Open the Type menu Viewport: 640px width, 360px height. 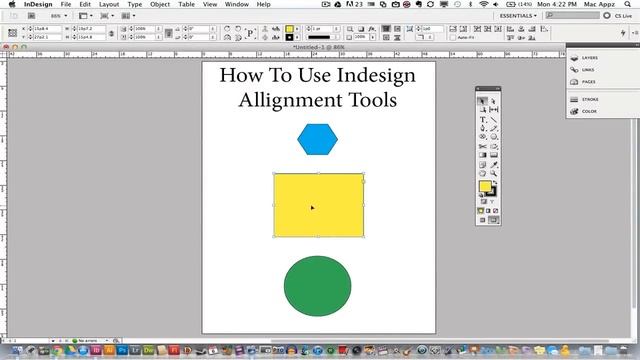click(135, 4)
